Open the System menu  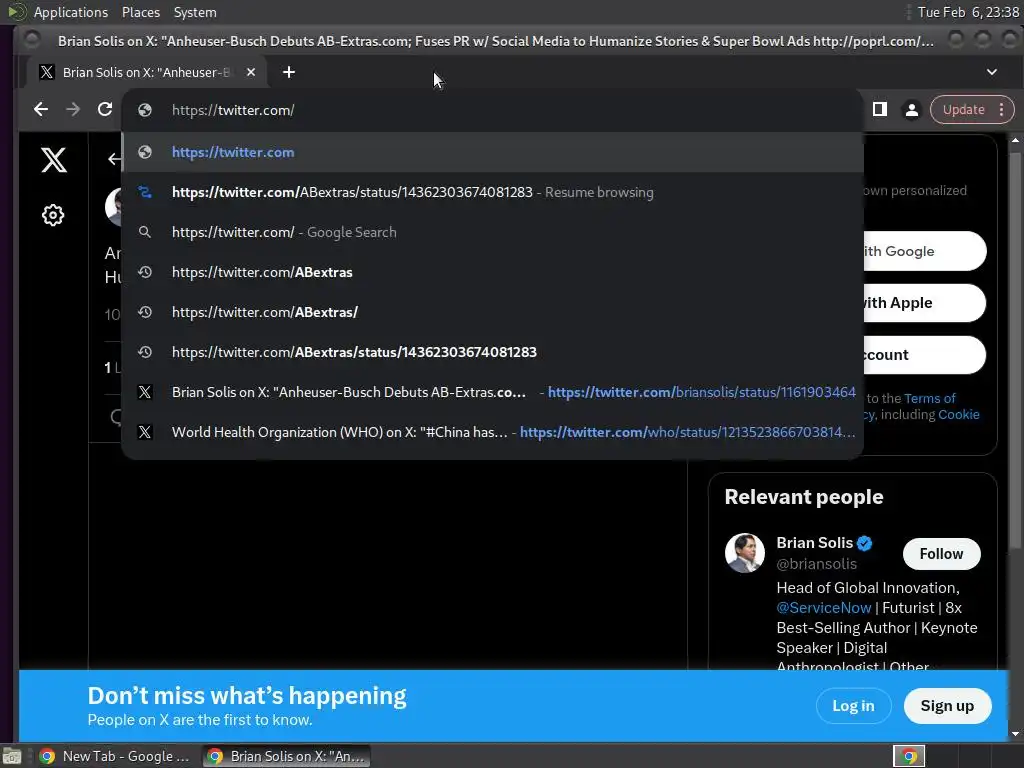coord(195,12)
